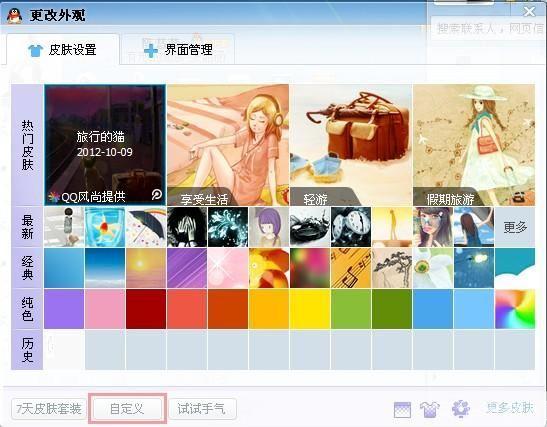The width and height of the screenshot is (547, 427).
Task: Choose the teal cloud skin in the 经典 row
Action: coord(515,268)
